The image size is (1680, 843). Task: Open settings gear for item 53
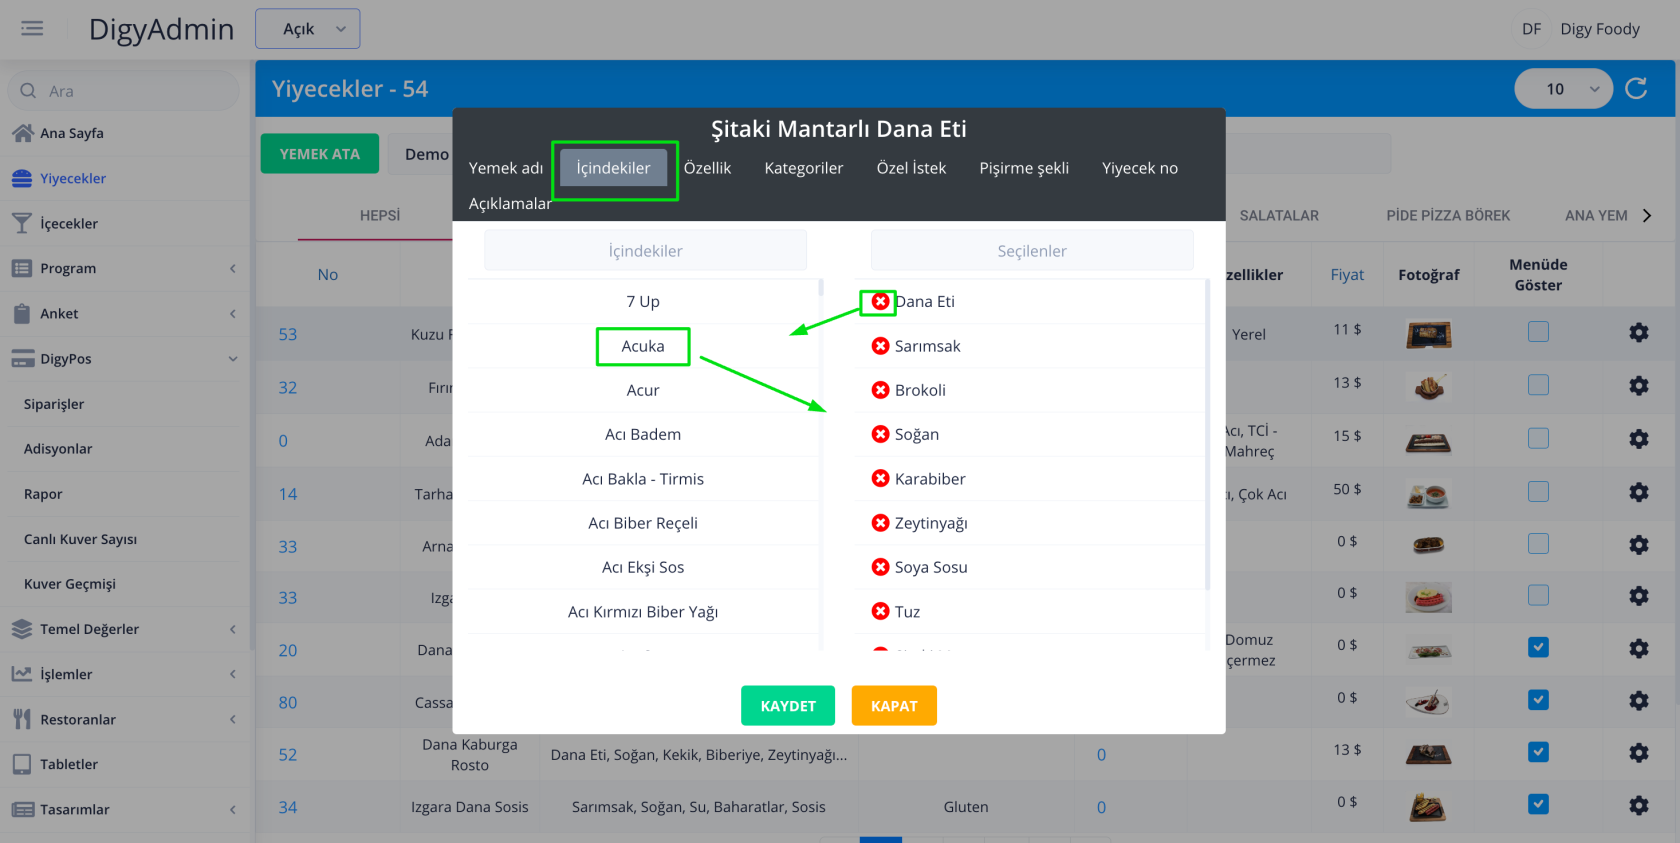1638,332
